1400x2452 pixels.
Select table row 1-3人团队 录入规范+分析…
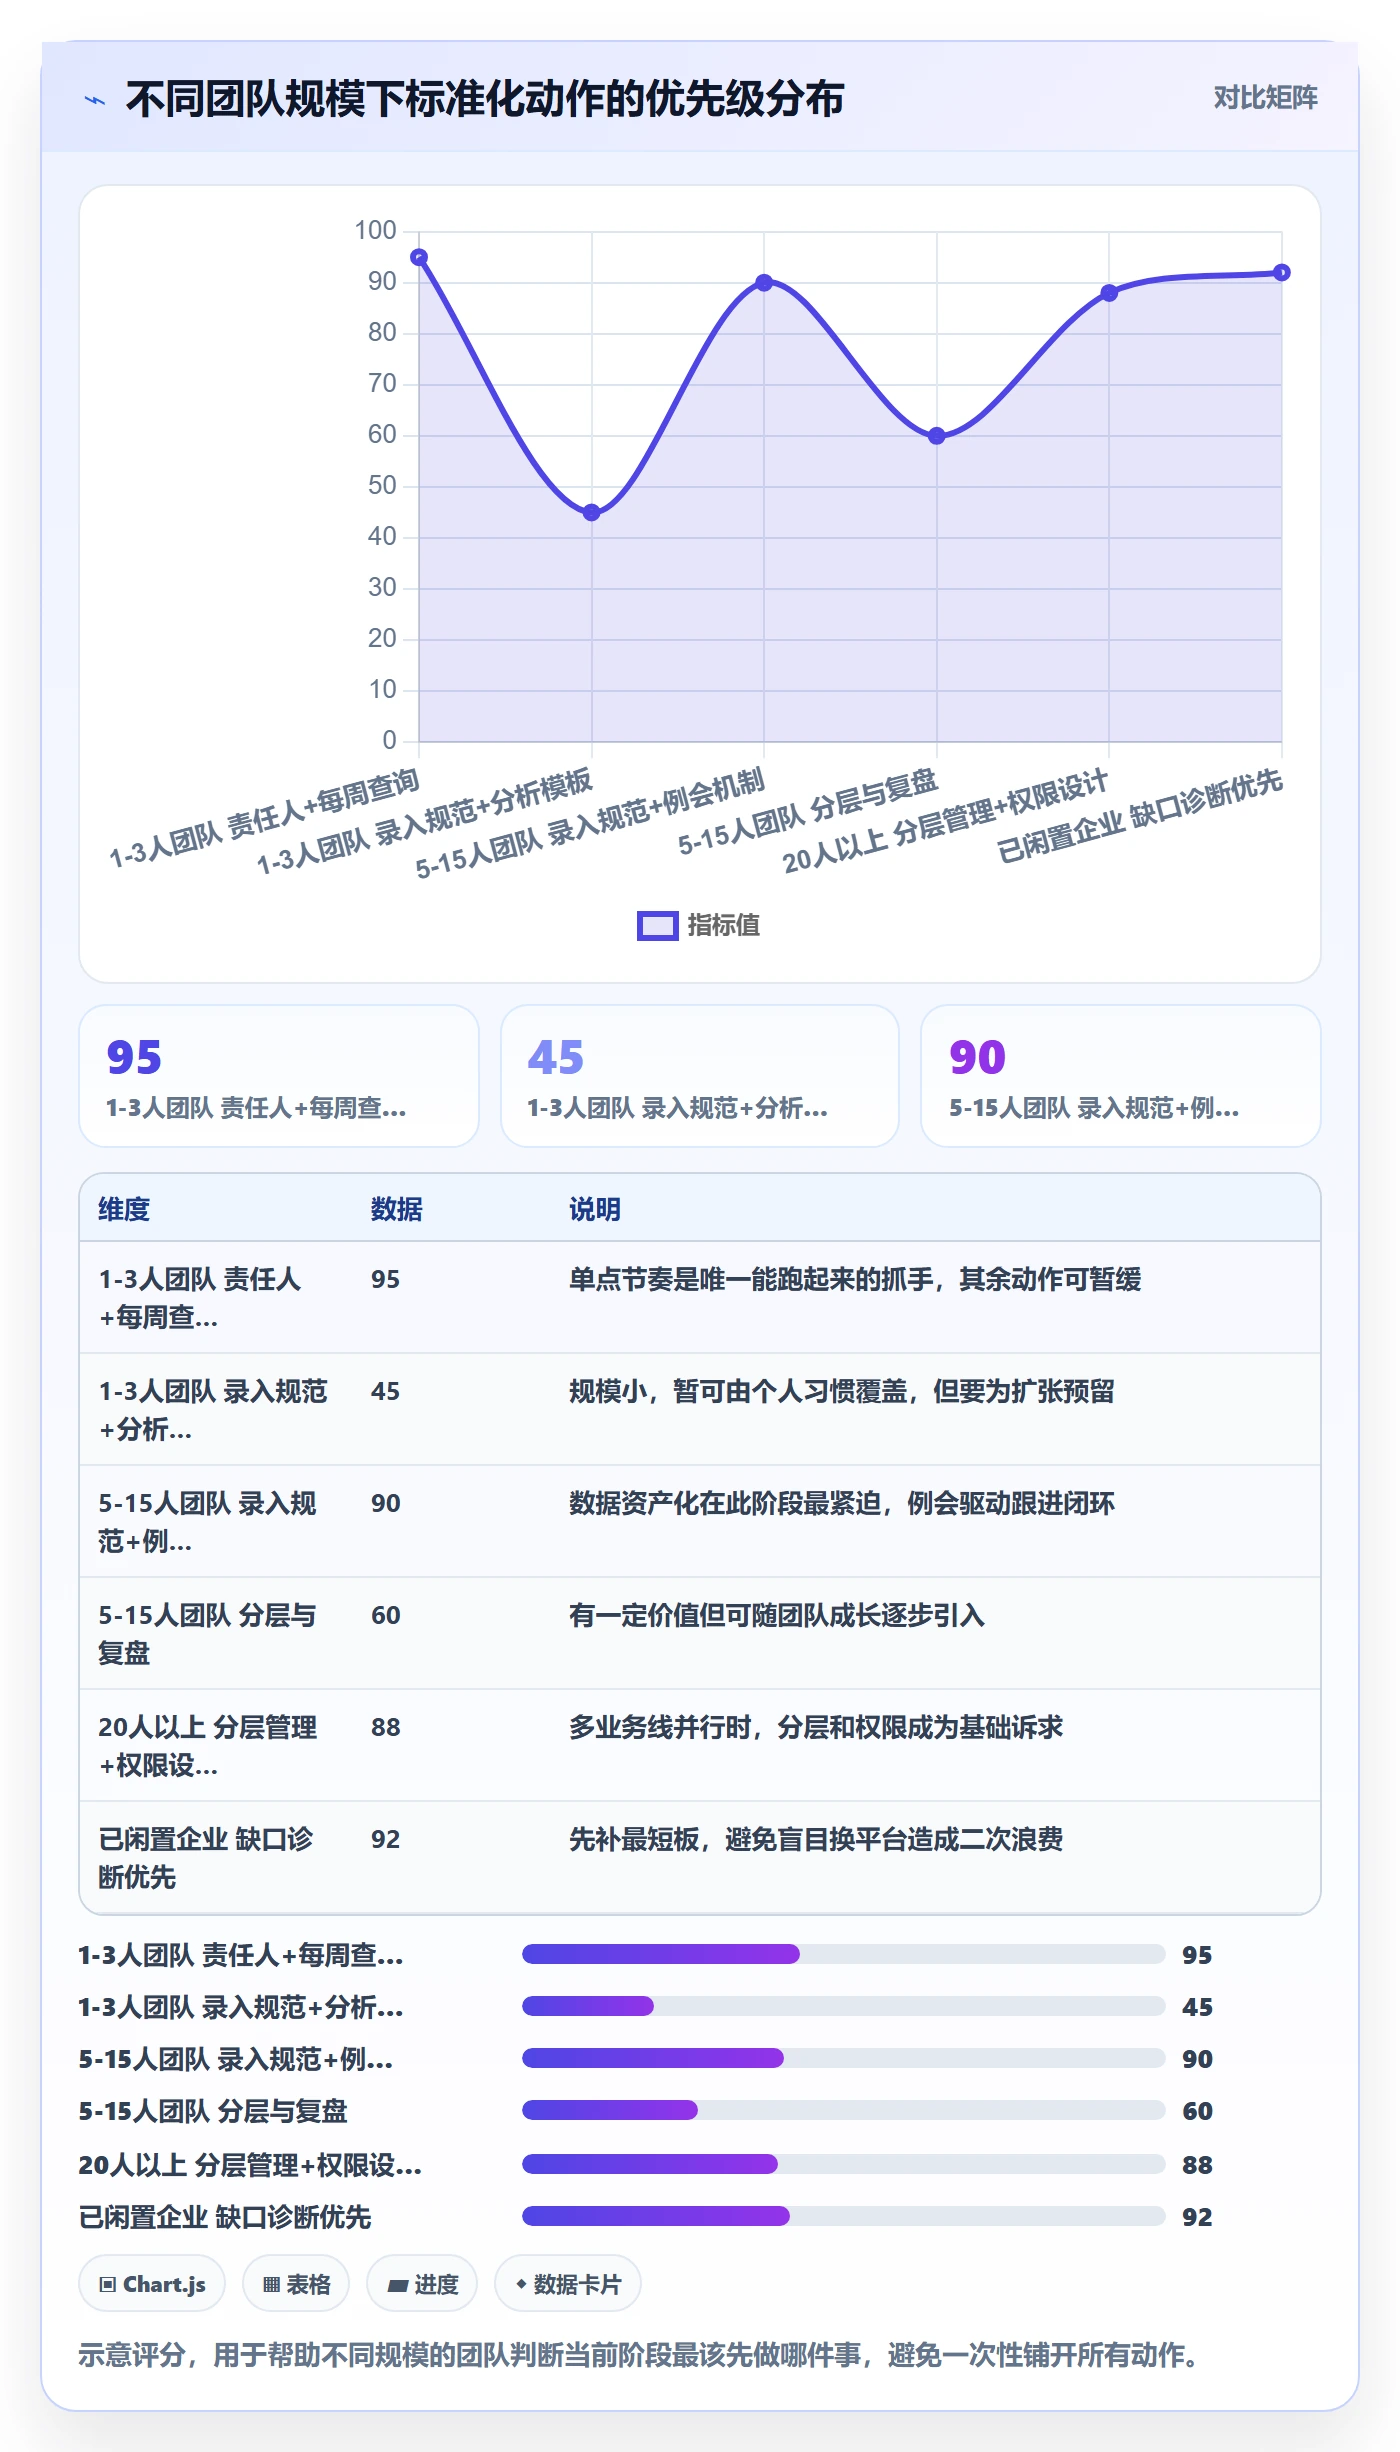700,1410
